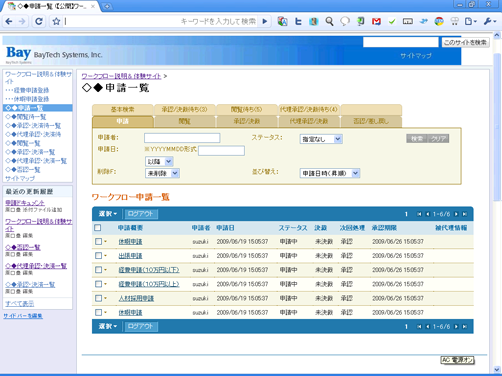Click the Gmail extension icon in toolbar
The image size is (502, 376).
(376, 22)
